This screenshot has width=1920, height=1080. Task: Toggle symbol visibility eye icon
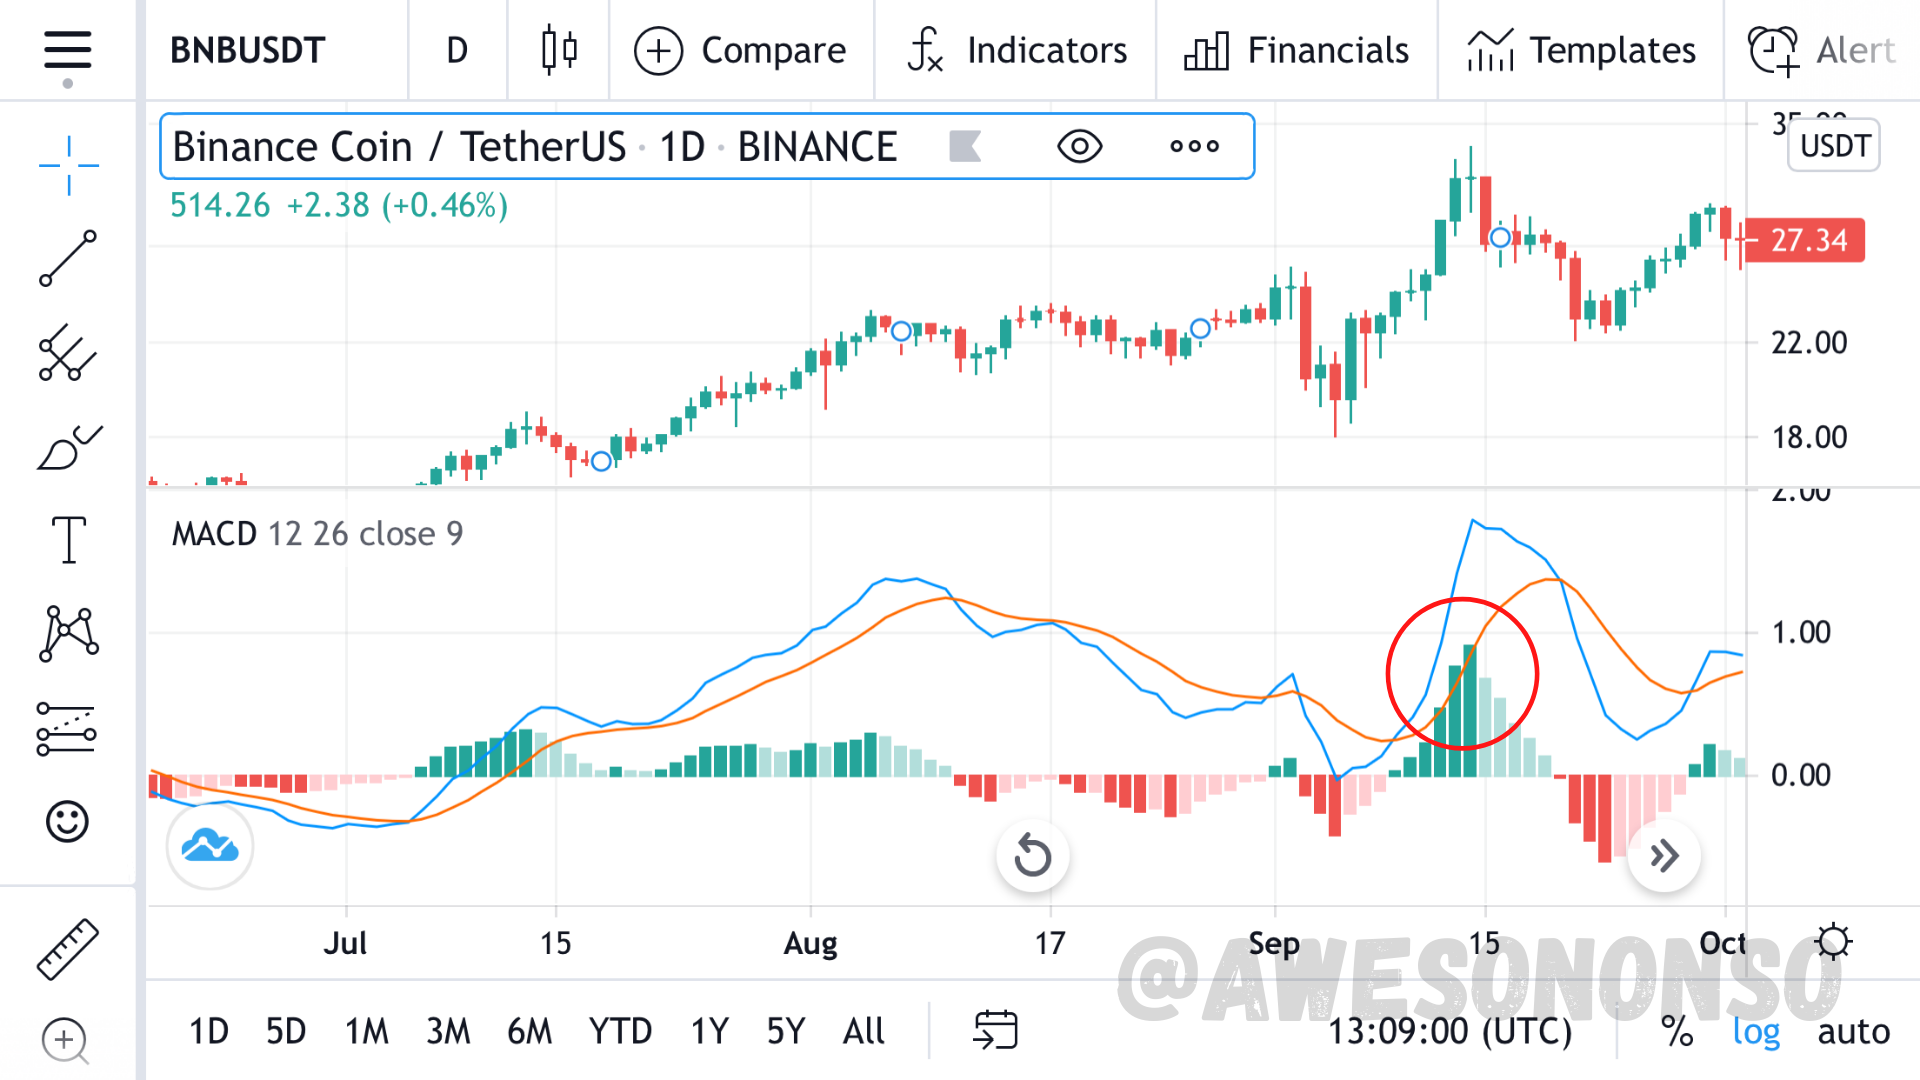[1079, 147]
